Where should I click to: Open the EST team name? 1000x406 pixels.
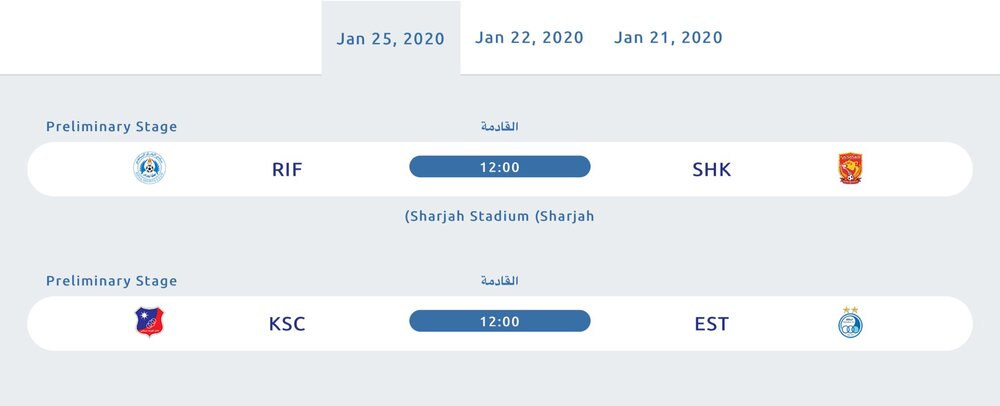712,324
